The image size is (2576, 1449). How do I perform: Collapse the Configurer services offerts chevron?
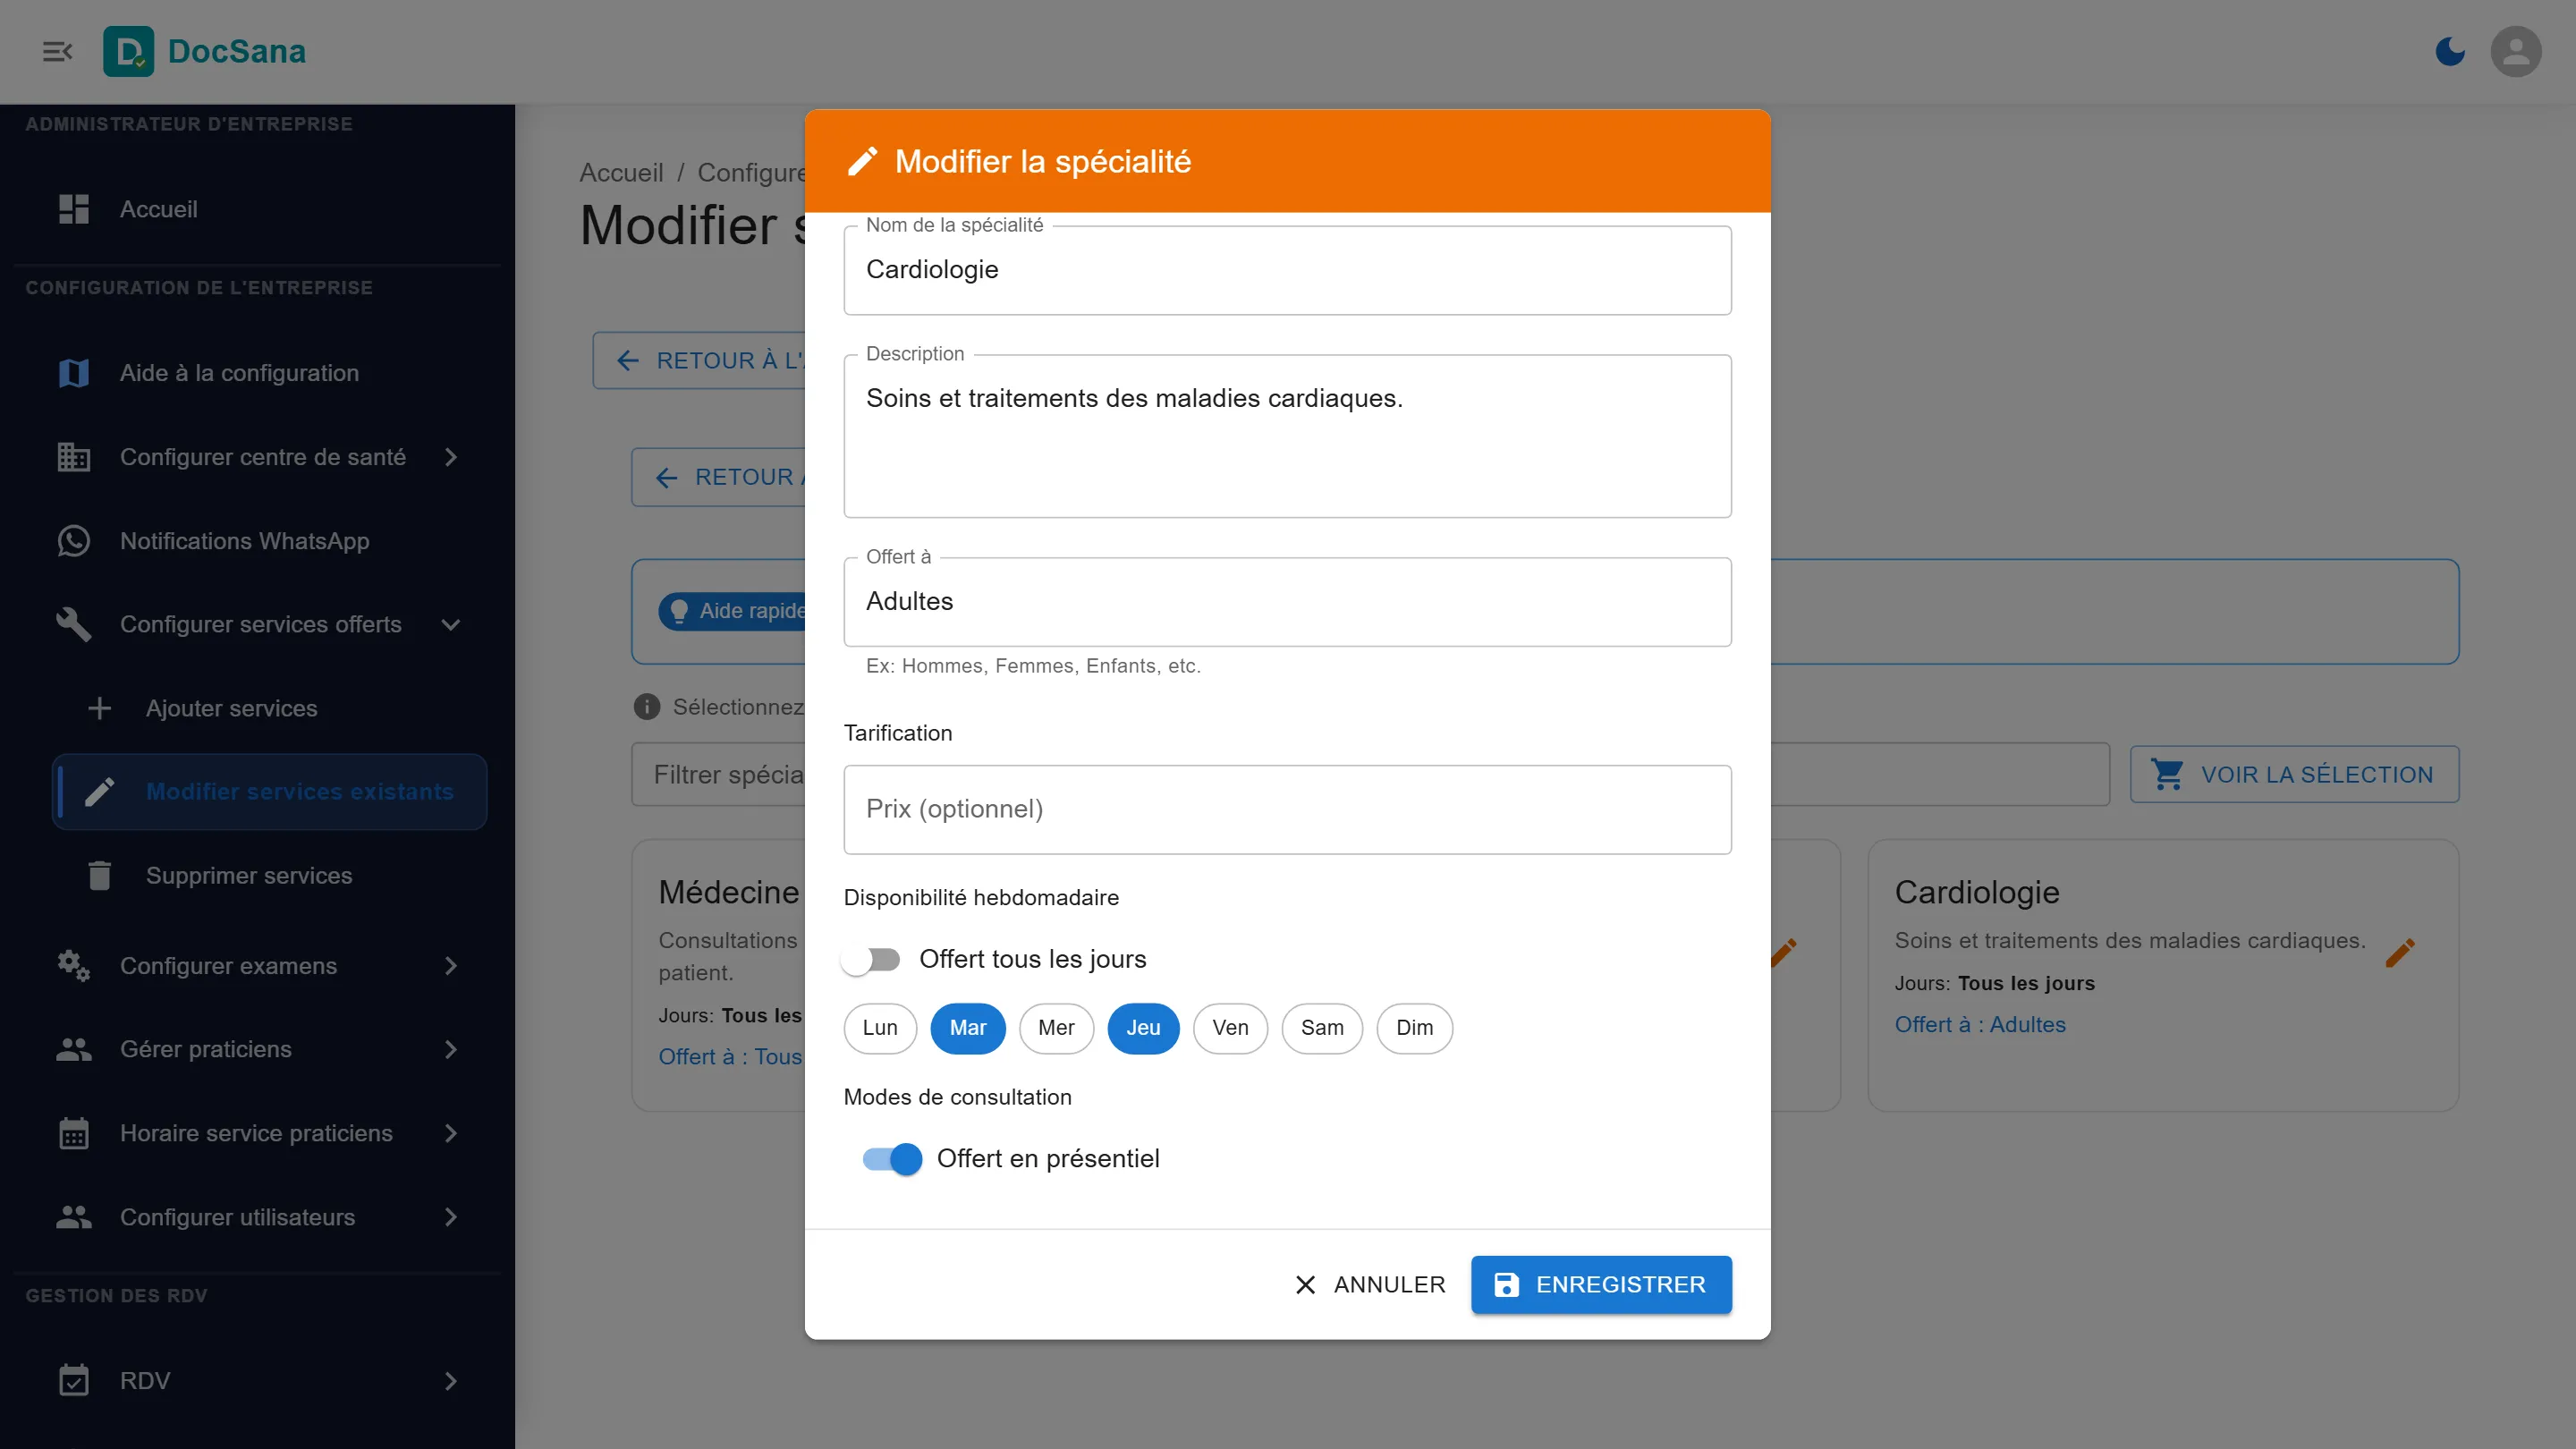click(x=451, y=625)
